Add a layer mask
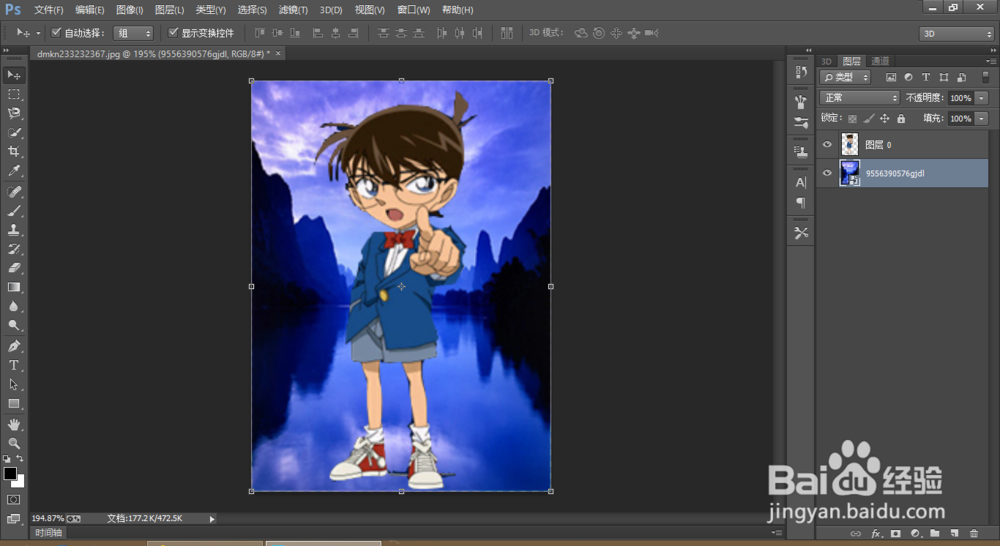 [895, 533]
